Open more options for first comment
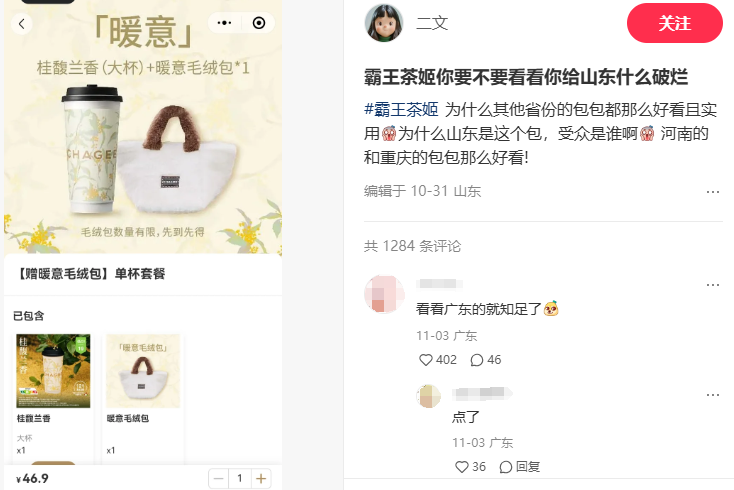Viewport: 734px width, 490px height. click(x=712, y=285)
